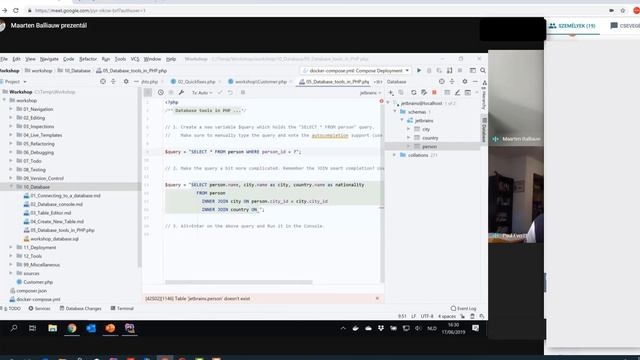This screenshot has height=360, width=640.
Task: Expand the 06_Debugging folder
Action: [x=11, y=152]
